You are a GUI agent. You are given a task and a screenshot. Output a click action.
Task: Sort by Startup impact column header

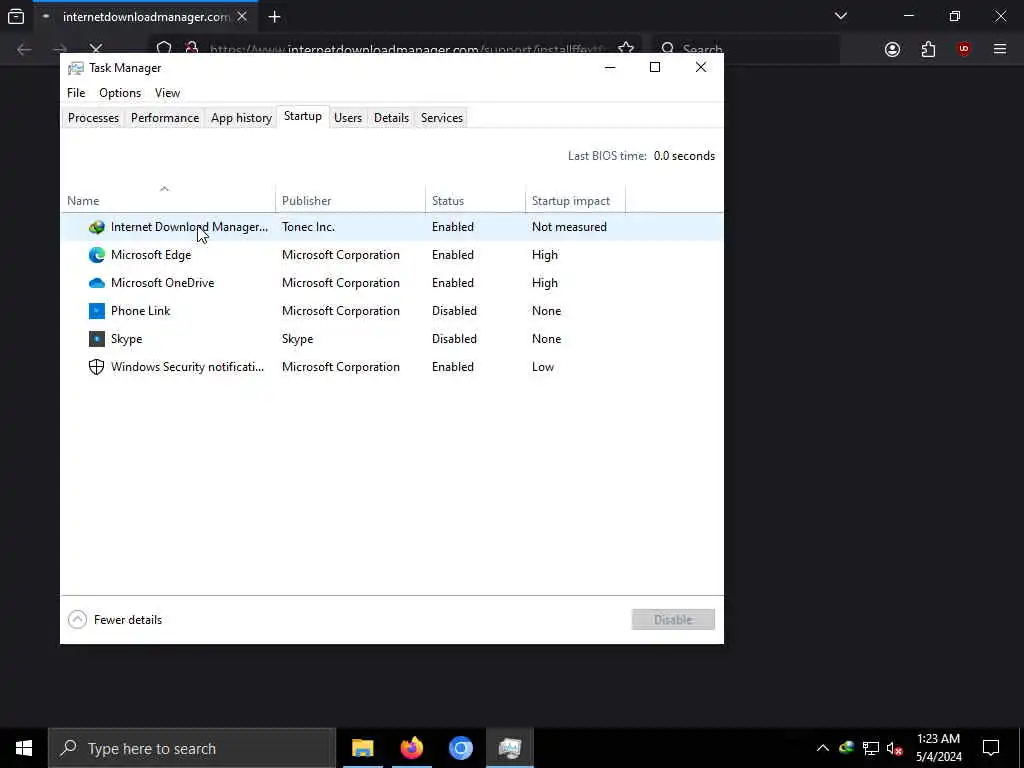575,200
